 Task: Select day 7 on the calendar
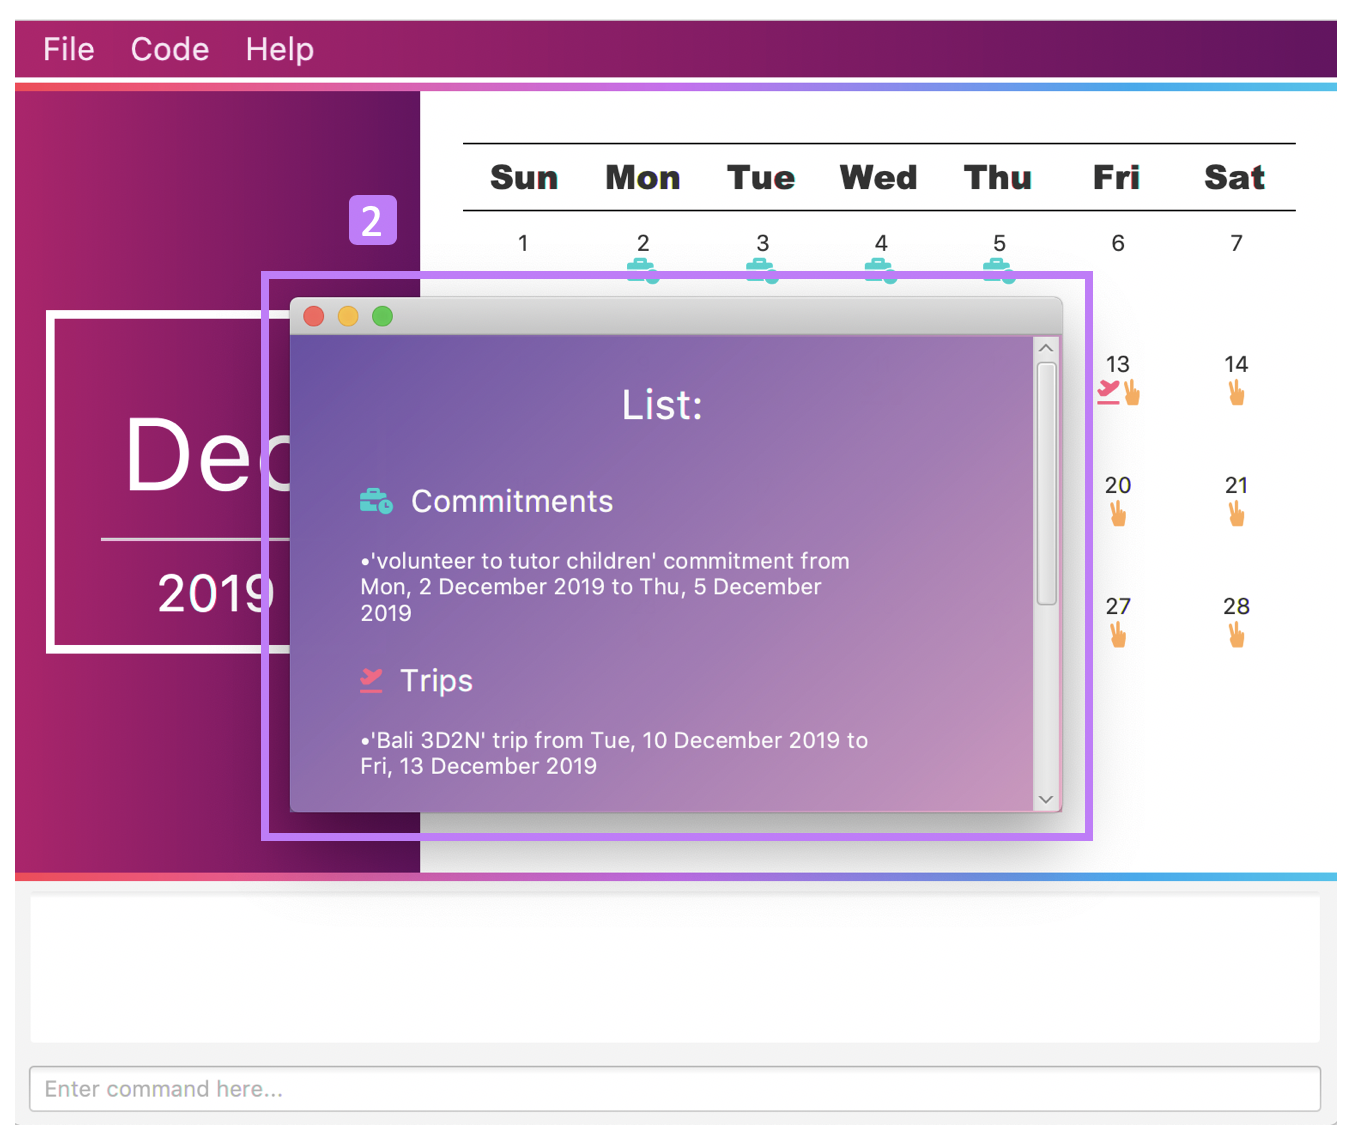coord(1237,243)
